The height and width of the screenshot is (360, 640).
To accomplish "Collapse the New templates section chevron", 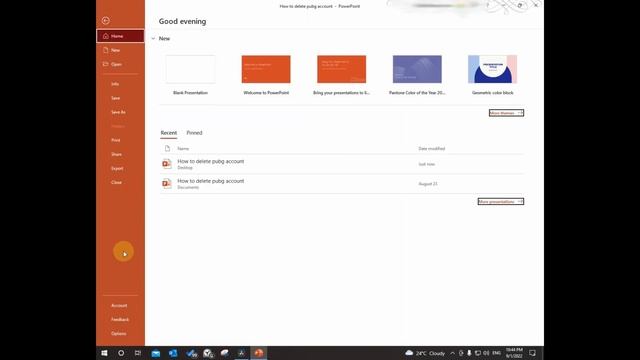I will [x=153, y=39].
